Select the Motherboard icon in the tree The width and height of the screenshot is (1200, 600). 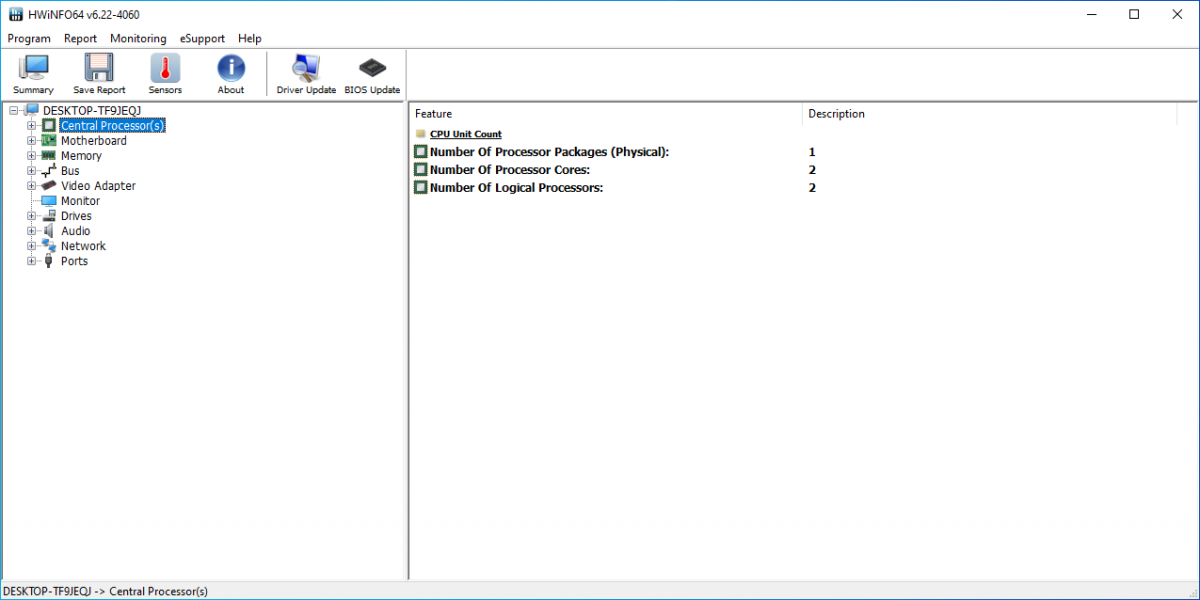[49, 141]
